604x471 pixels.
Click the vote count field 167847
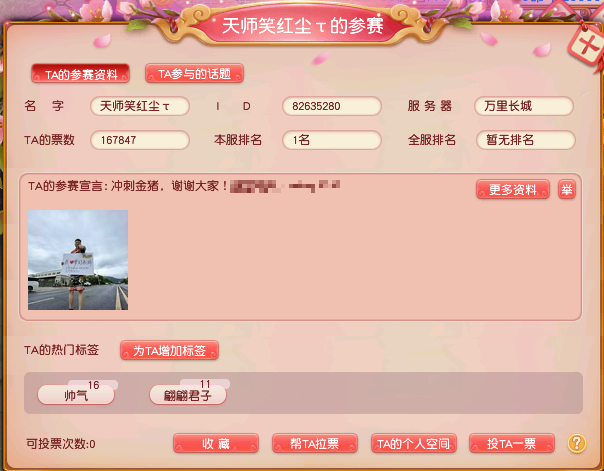pos(140,140)
